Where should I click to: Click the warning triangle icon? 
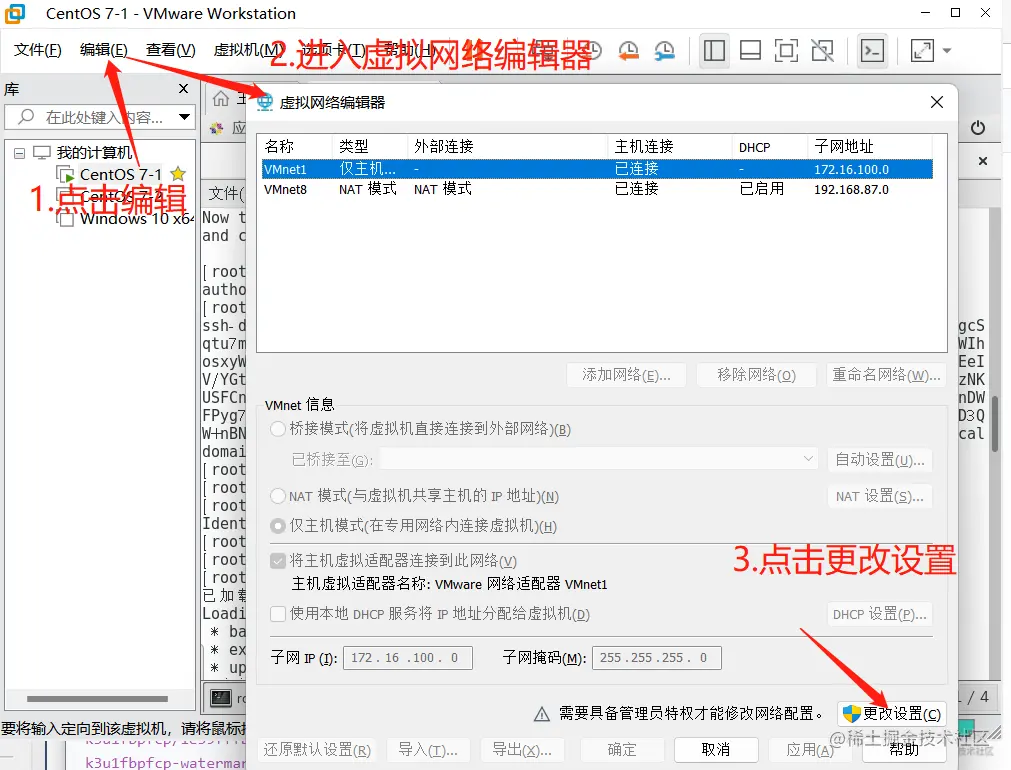pyautogui.click(x=542, y=714)
